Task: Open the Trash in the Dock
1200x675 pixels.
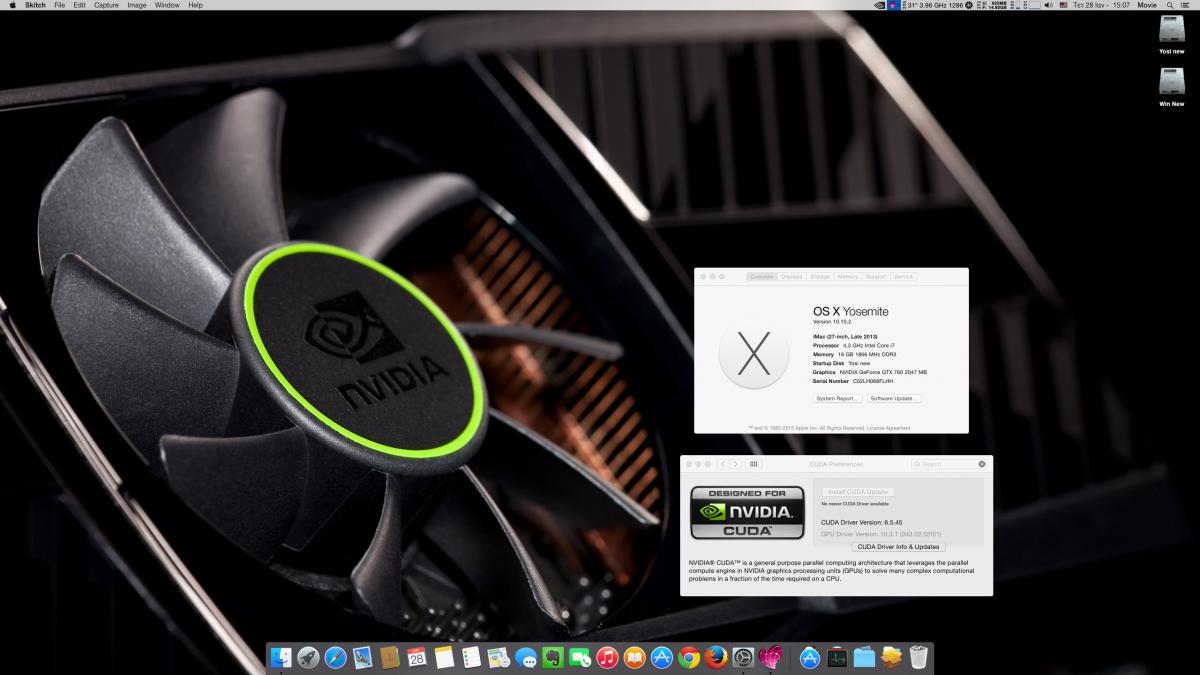Action: click(919, 657)
